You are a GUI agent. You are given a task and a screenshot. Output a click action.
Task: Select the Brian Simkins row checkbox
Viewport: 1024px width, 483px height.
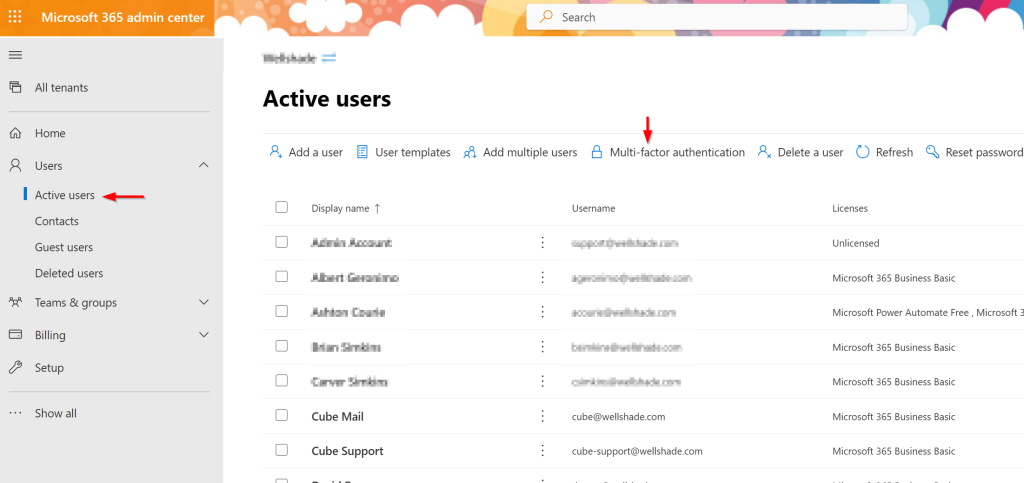(281, 346)
